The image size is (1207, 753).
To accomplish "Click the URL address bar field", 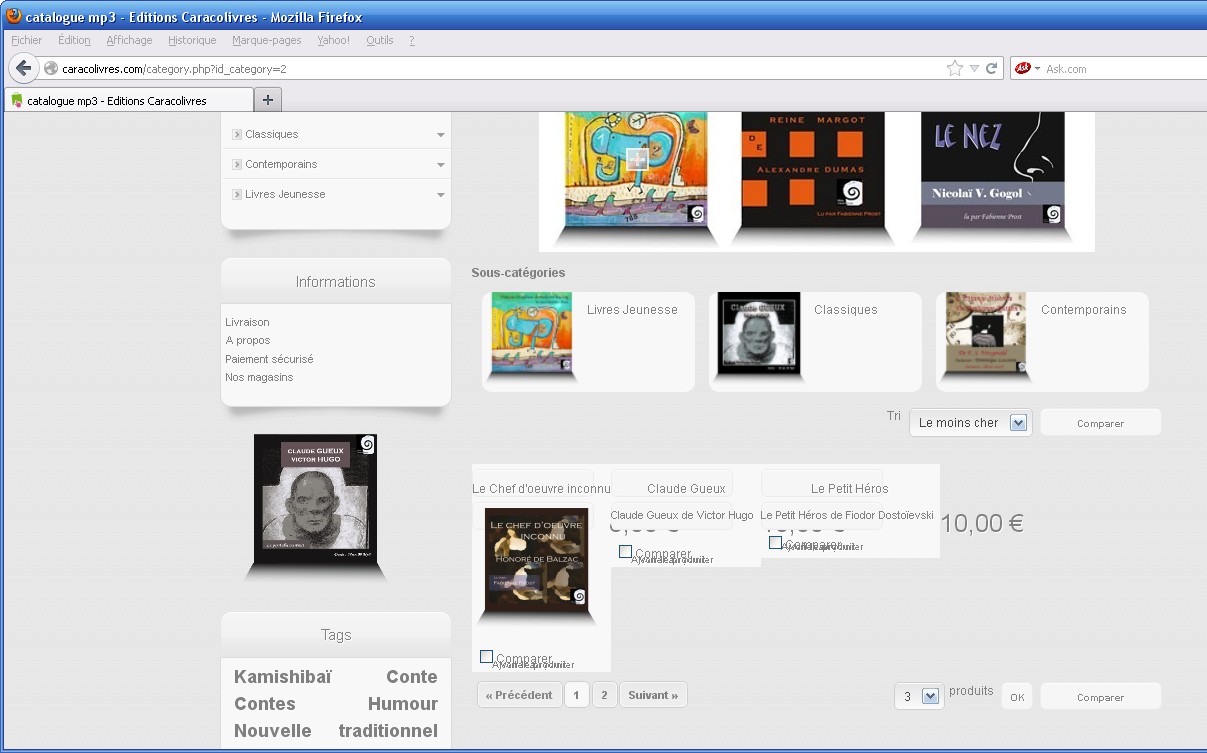I will tap(500, 69).
